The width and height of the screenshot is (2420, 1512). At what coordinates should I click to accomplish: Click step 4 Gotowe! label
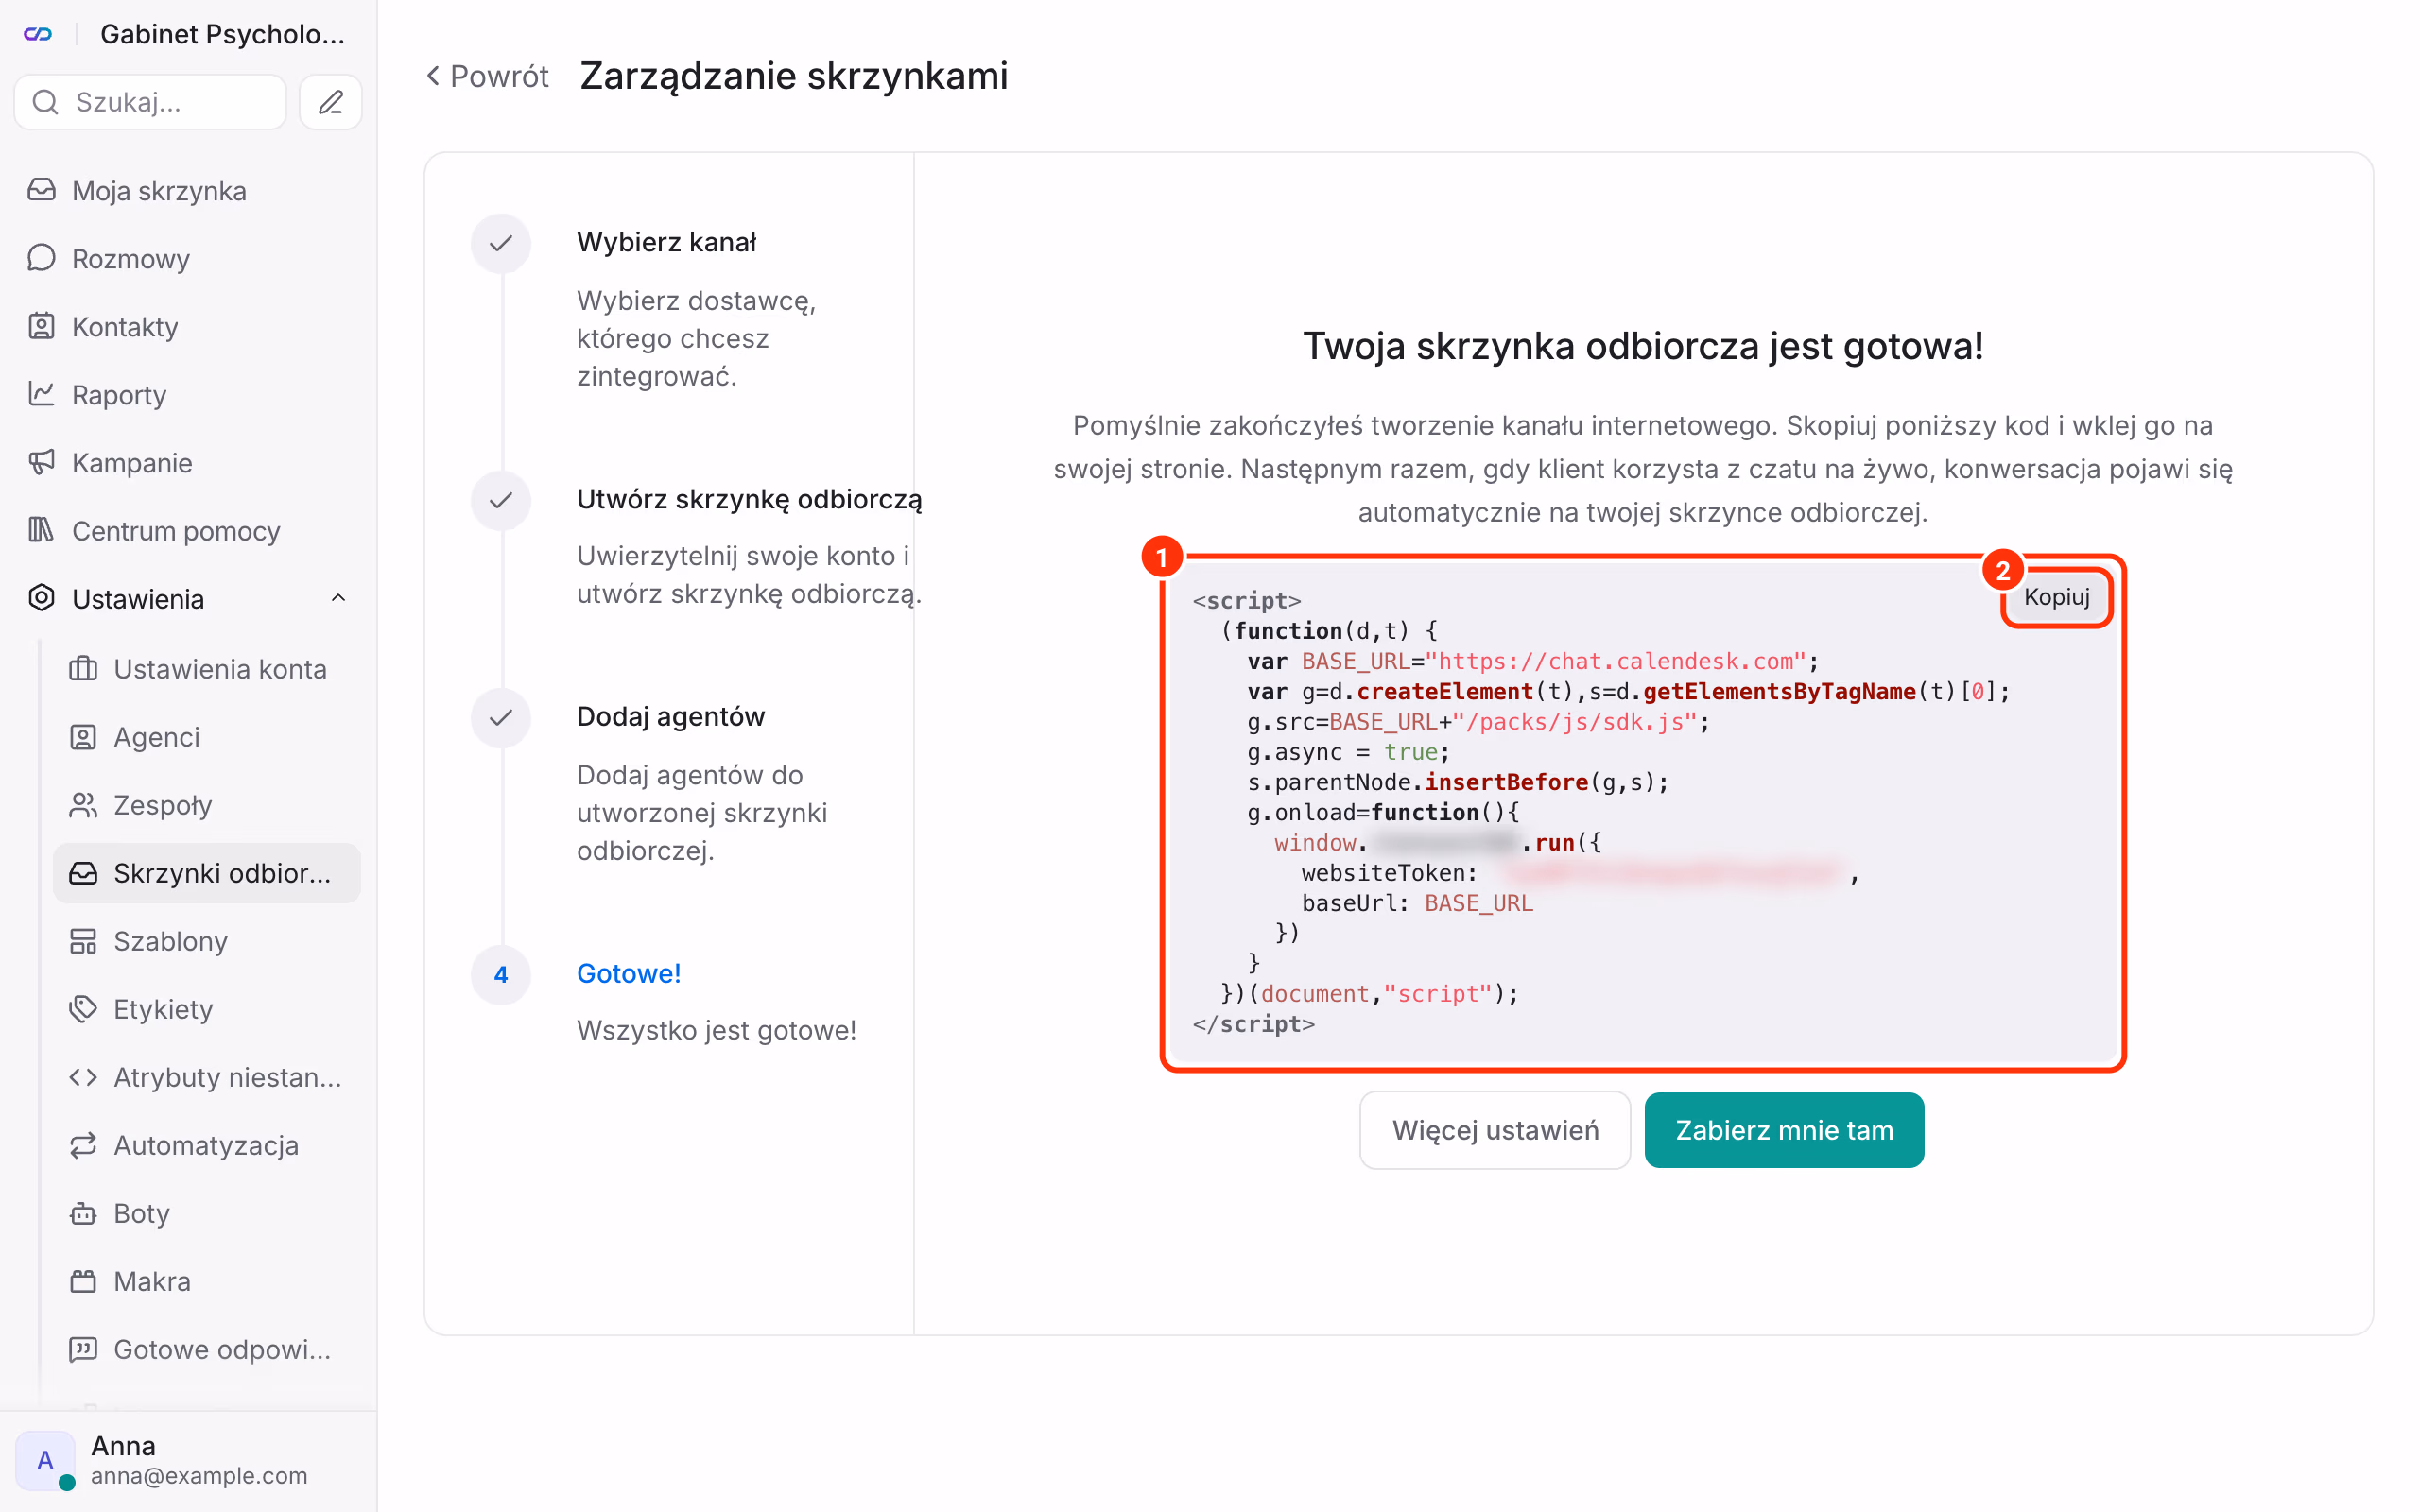point(629,973)
